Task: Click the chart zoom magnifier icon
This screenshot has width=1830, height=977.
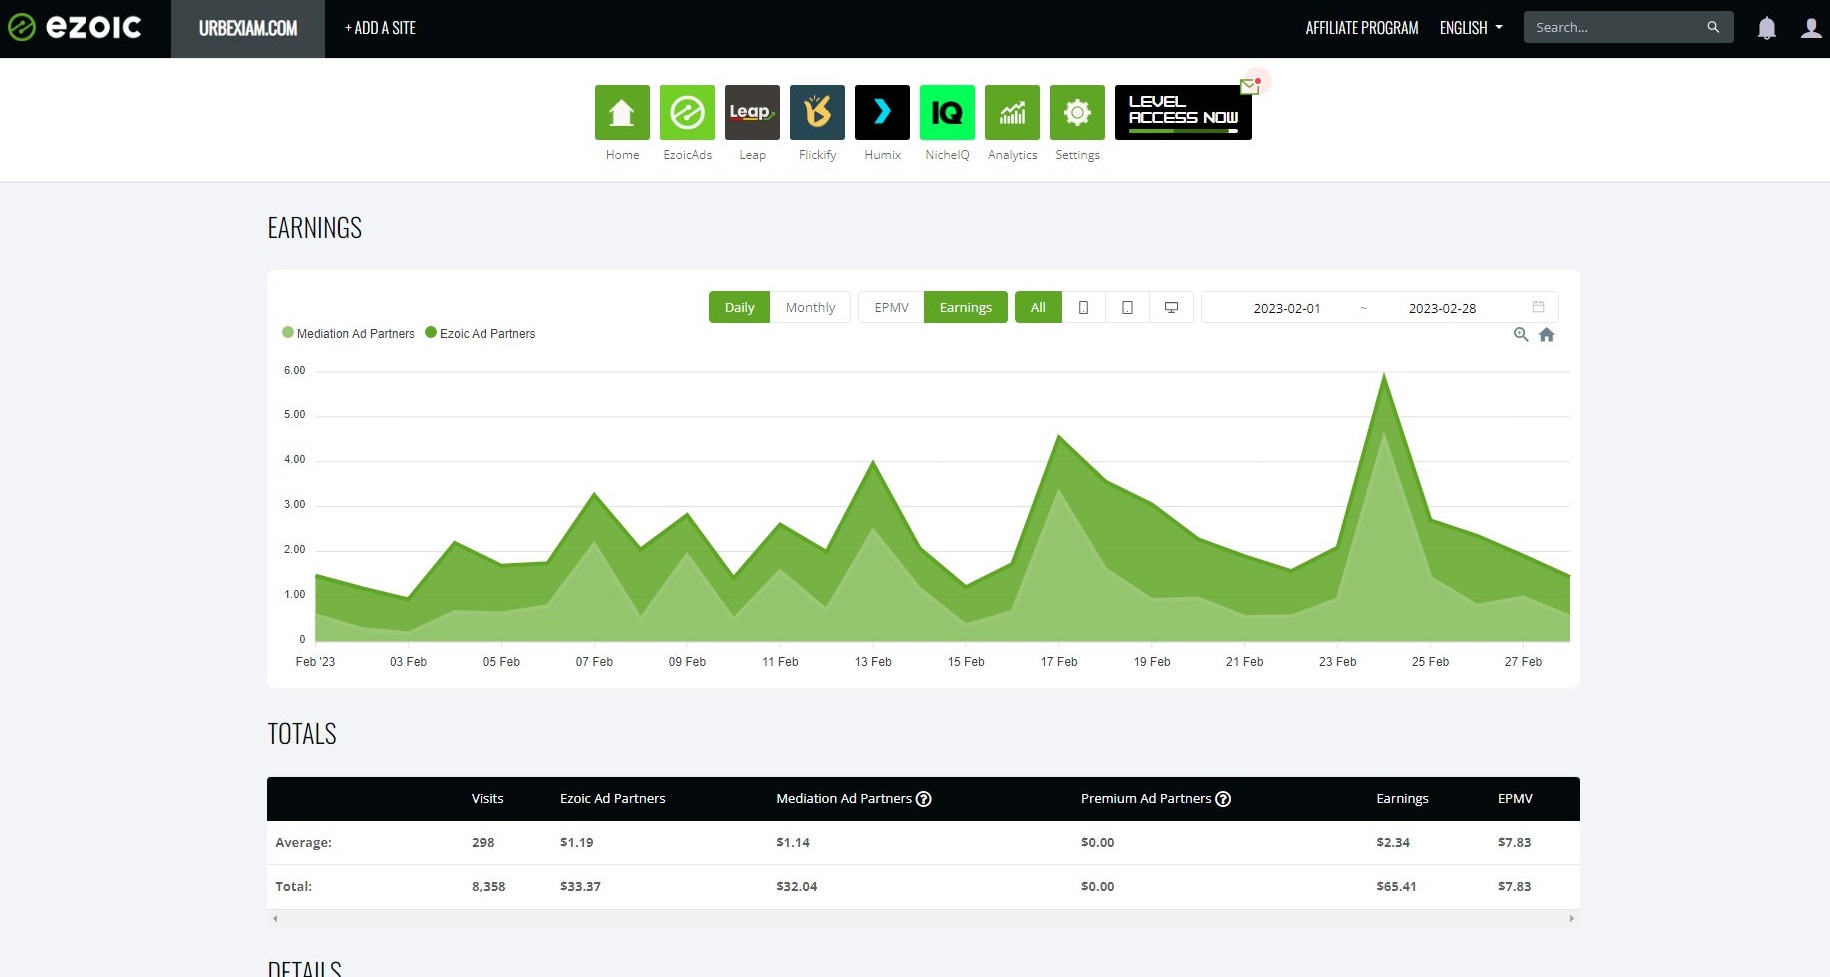Action: pyautogui.click(x=1521, y=335)
